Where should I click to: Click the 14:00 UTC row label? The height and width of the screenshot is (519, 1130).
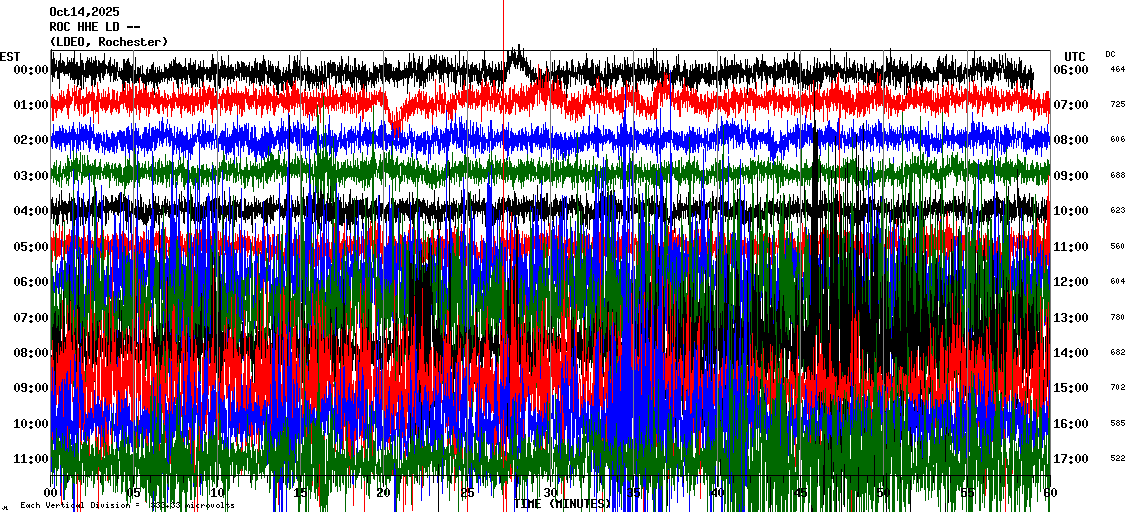pos(1071,353)
